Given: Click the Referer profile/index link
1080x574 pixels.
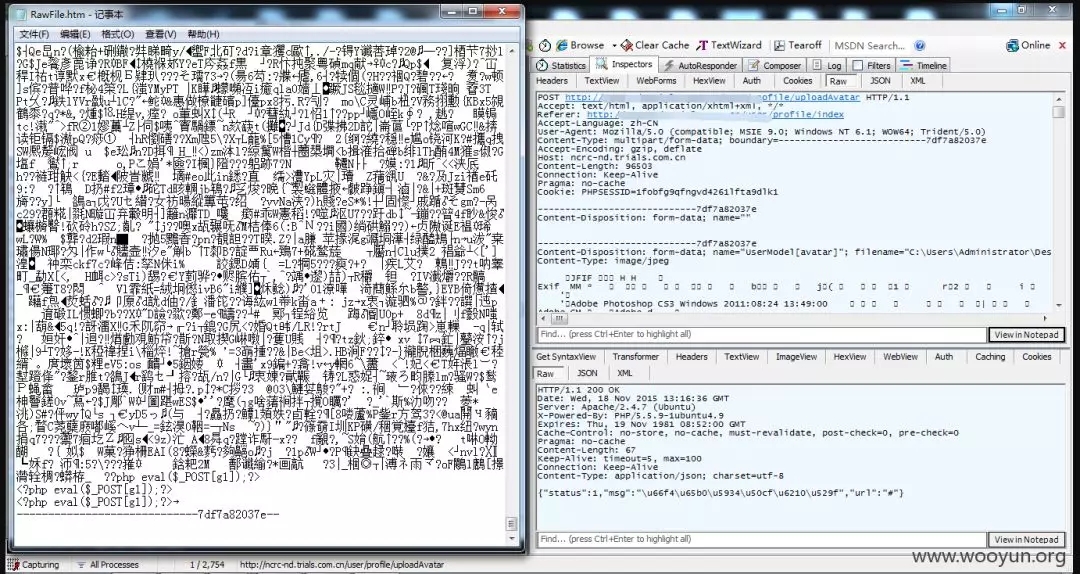Looking at the screenshot, I should [x=715, y=114].
